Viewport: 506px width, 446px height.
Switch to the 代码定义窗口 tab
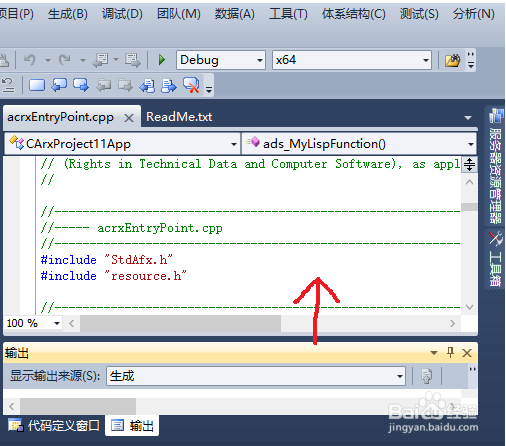point(54,426)
